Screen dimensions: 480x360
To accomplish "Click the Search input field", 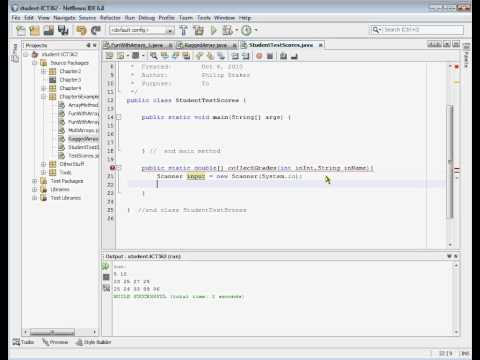I will click(422, 30).
